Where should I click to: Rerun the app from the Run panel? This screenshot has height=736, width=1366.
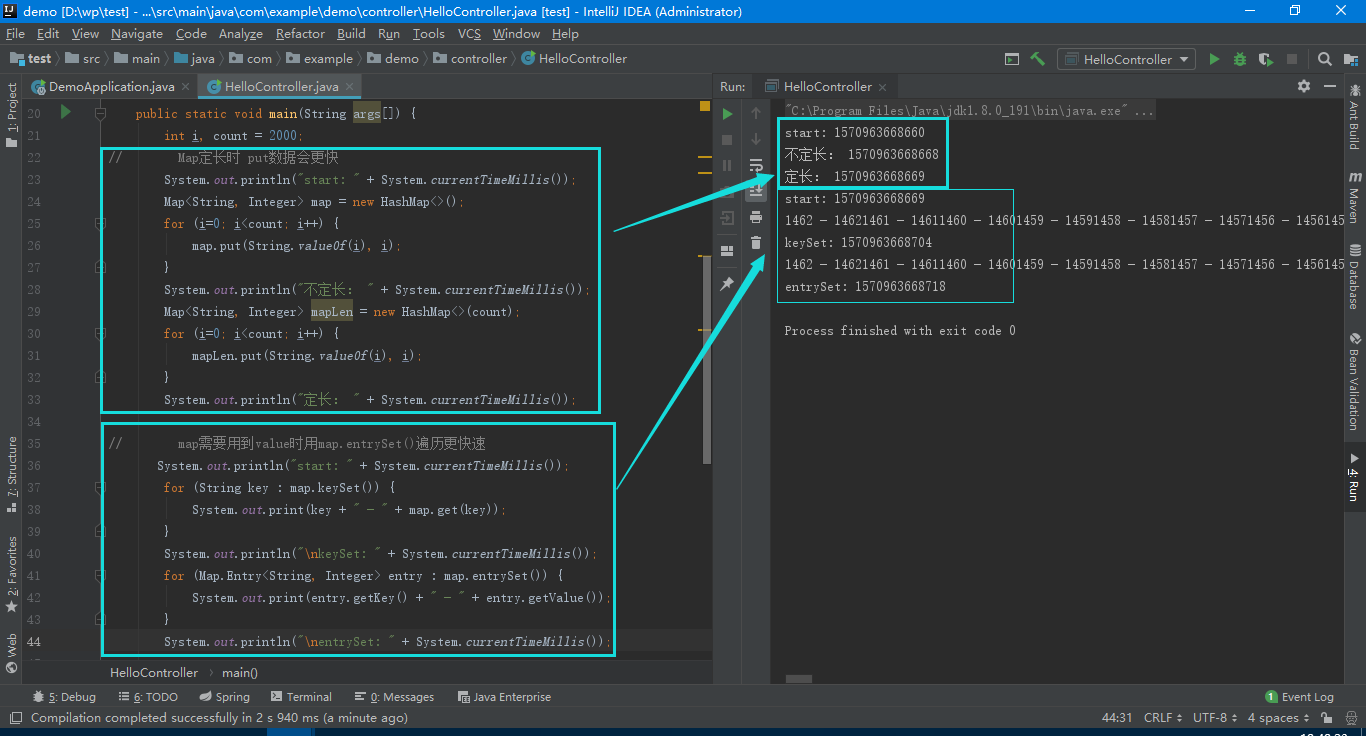point(727,113)
